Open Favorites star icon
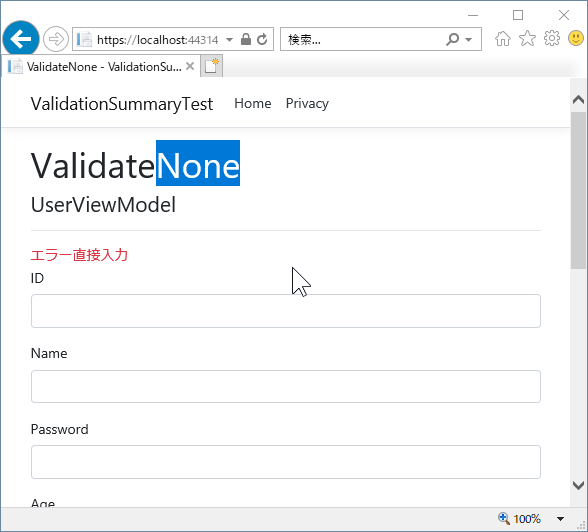Image resolution: width=588 pixels, height=532 pixels. coord(527,38)
